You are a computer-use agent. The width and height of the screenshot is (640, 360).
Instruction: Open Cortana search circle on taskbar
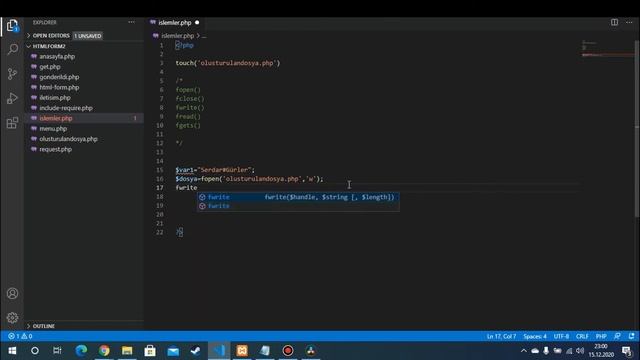(35, 351)
